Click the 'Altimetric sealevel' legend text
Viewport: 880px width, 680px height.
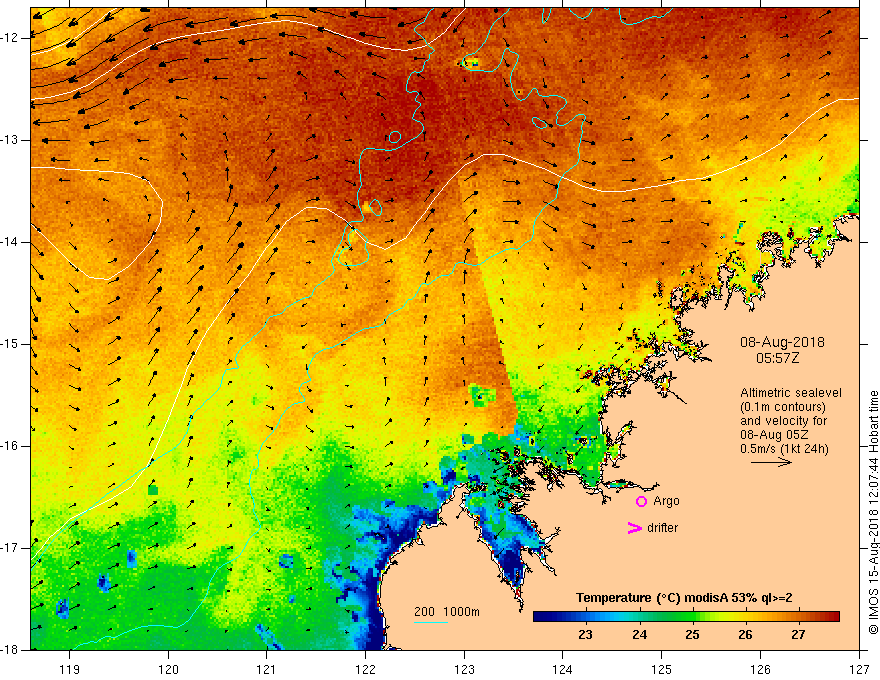791,393
